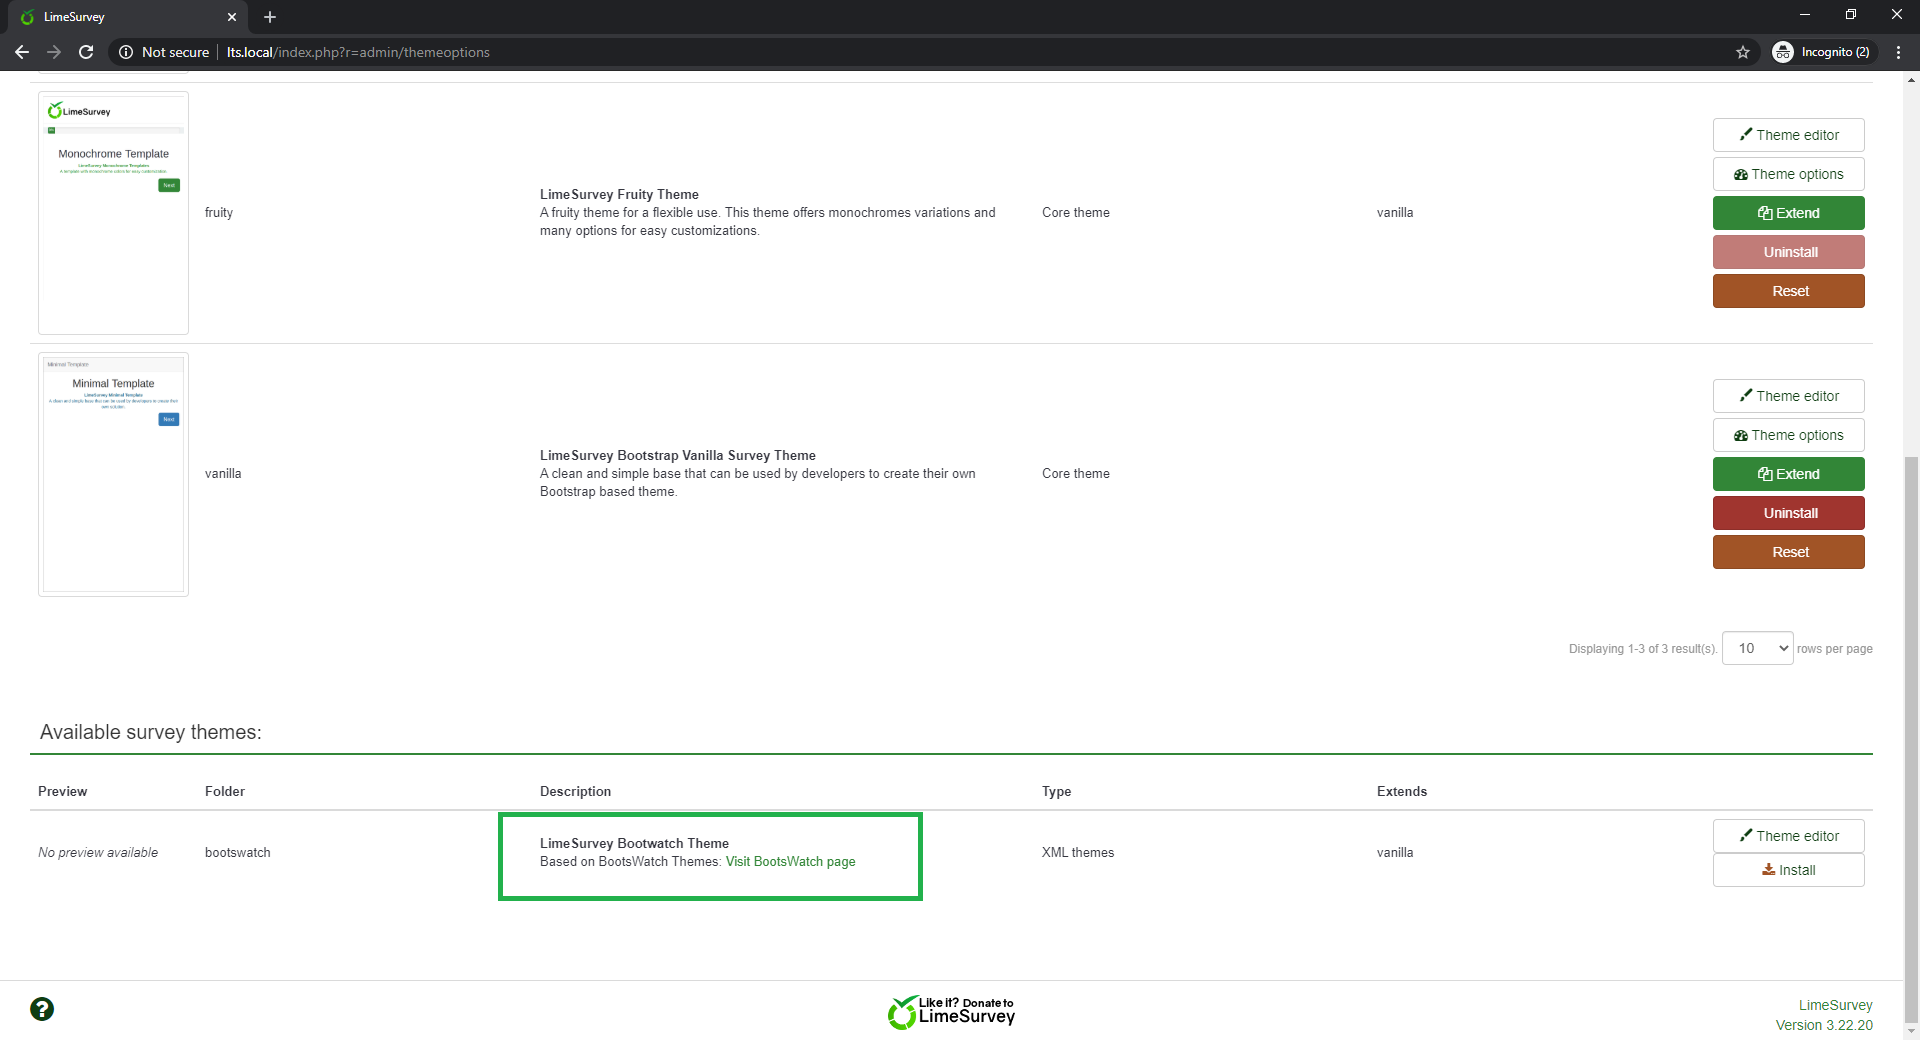
Task: Extend the fruity theme
Action: pyautogui.click(x=1788, y=213)
